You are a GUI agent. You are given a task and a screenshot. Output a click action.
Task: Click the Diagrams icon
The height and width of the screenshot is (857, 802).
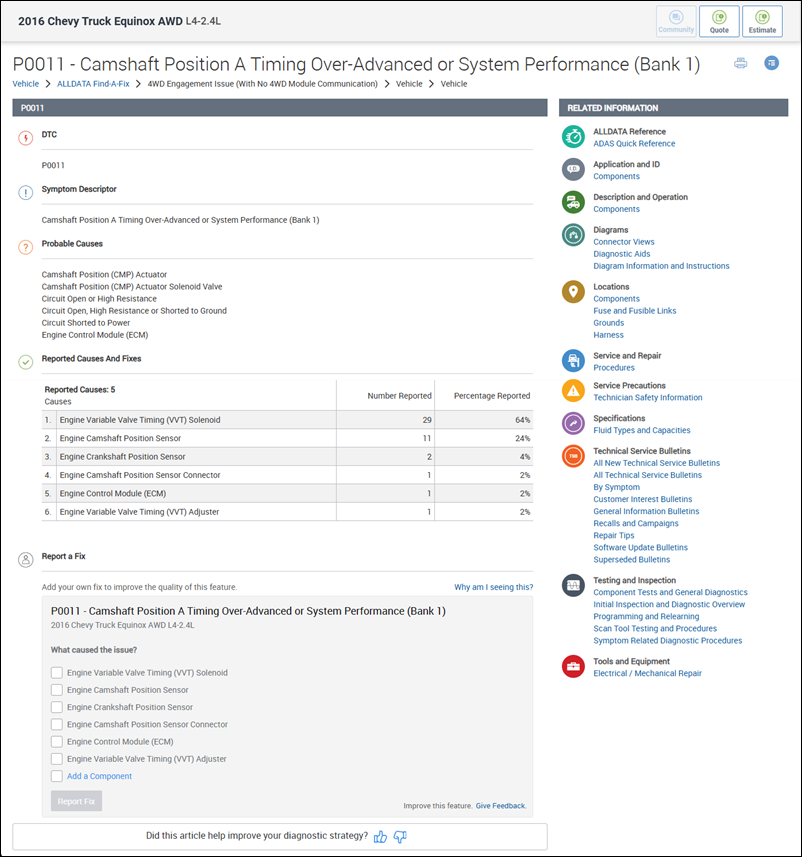pos(573,235)
